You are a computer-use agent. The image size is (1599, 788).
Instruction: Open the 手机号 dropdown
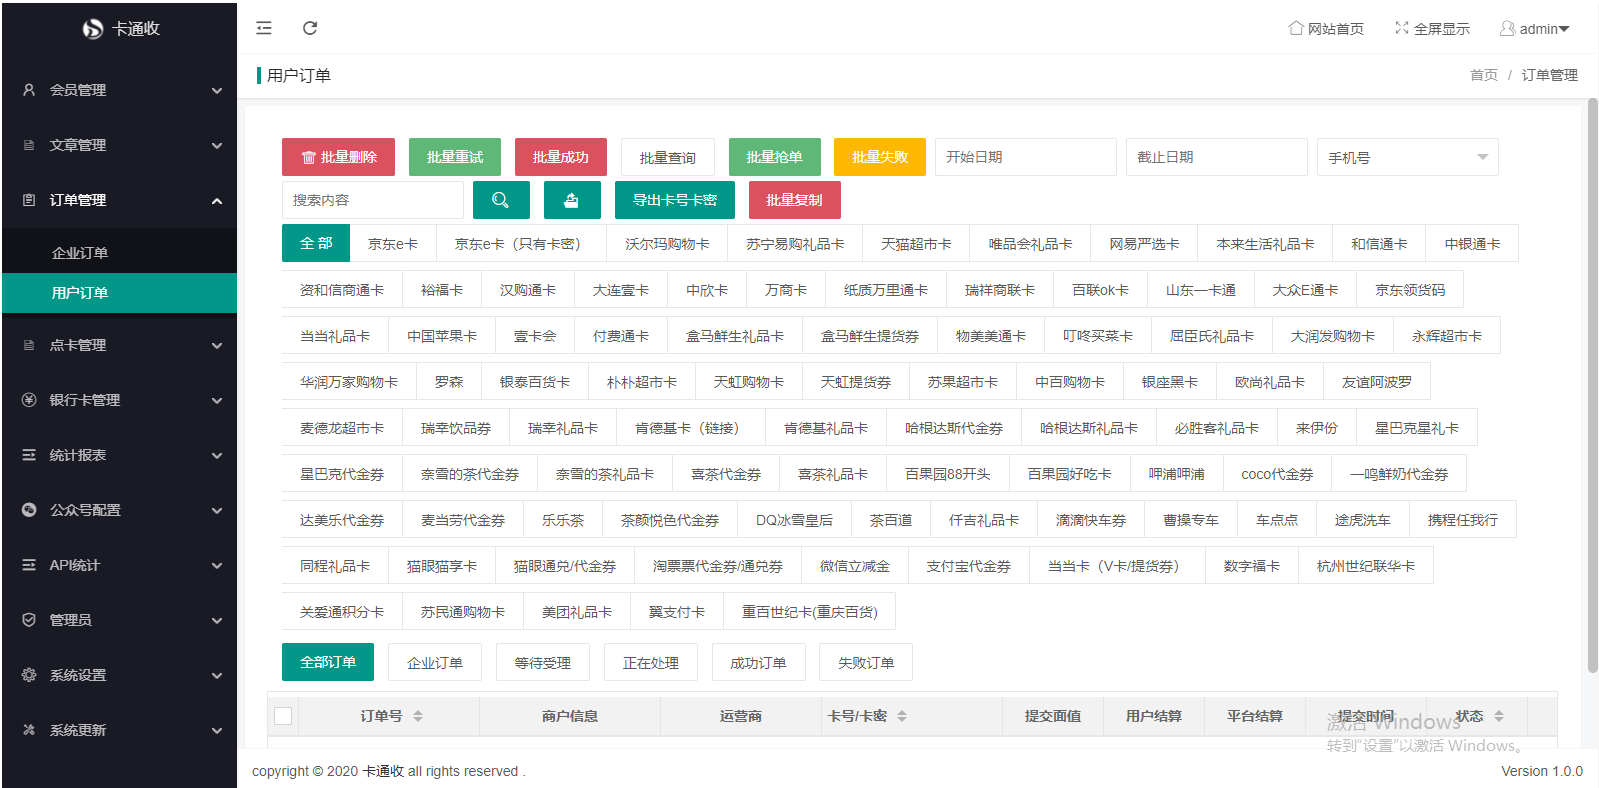(1406, 157)
